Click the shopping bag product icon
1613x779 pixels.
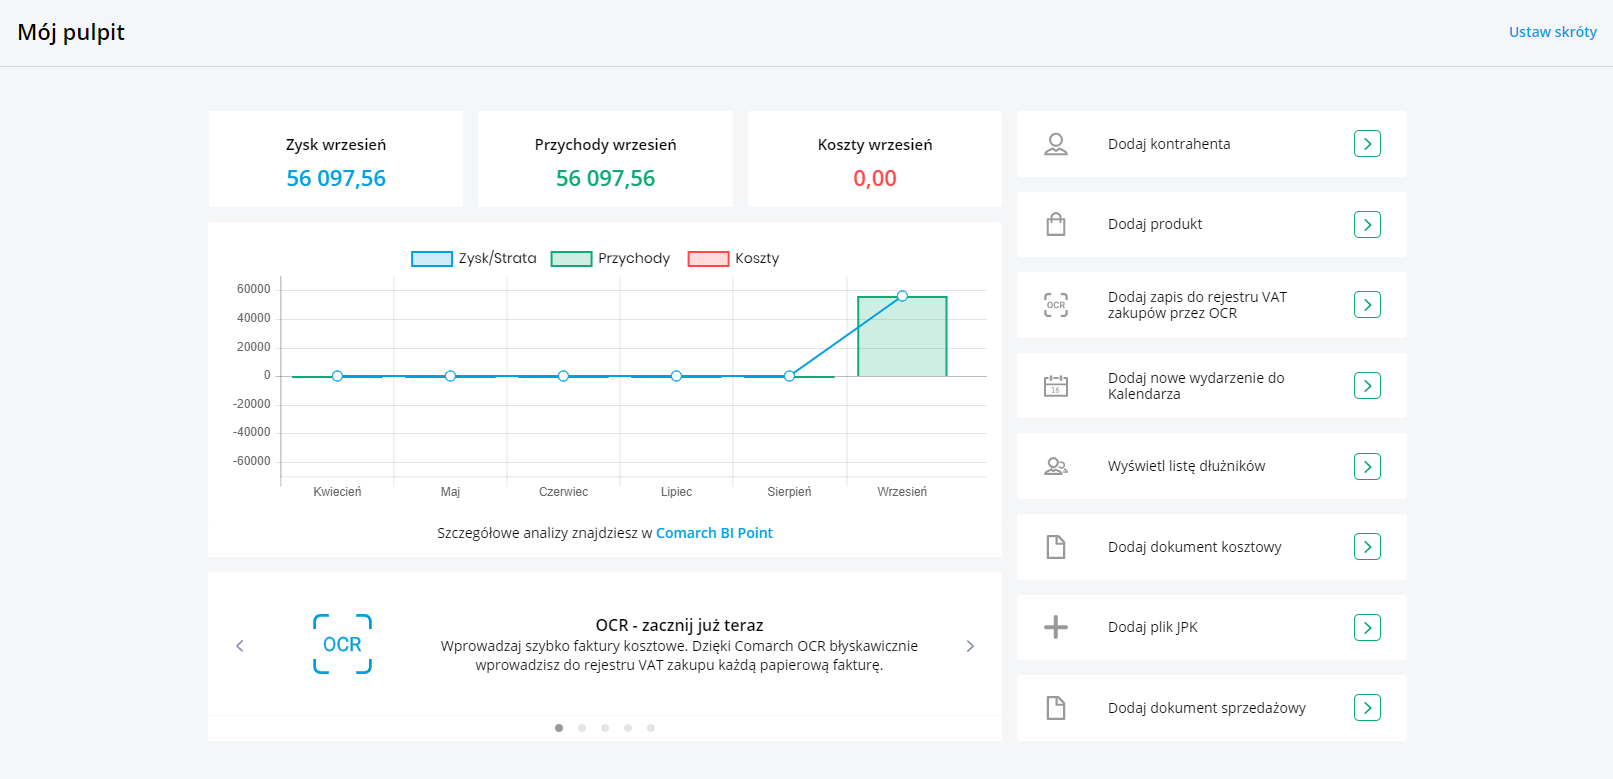point(1055,224)
